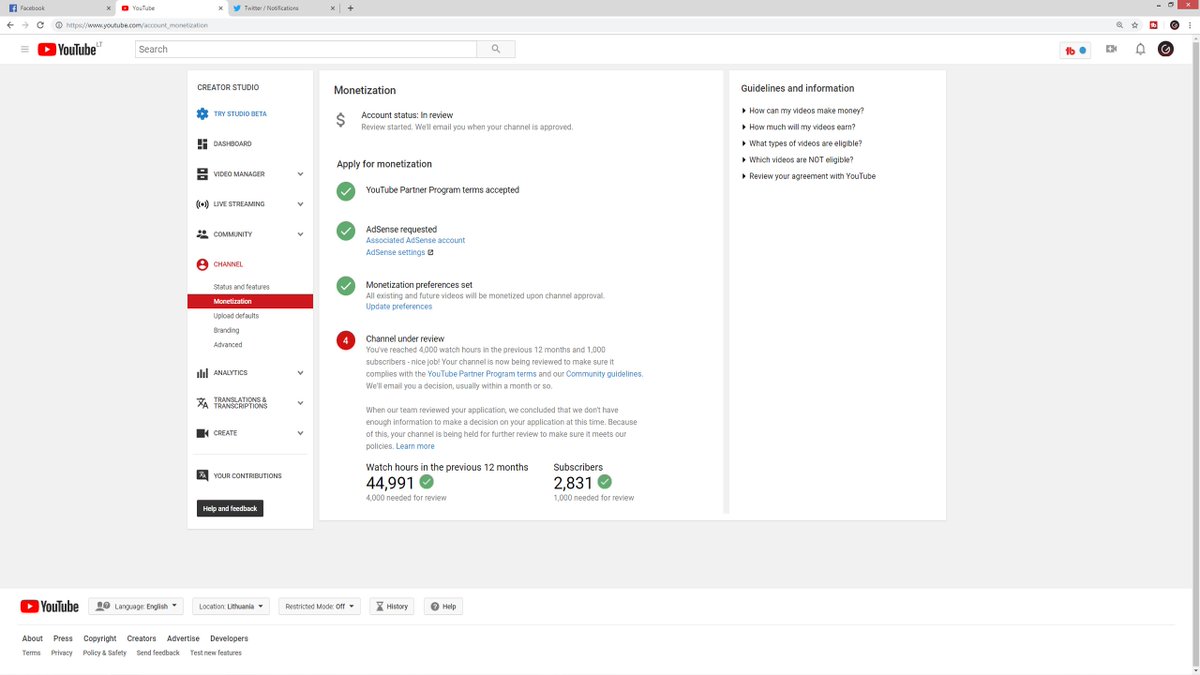The height and width of the screenshot is (675, 1200).
Task: Click the green checkmark beside subscribers count
Action: (604, 482)
